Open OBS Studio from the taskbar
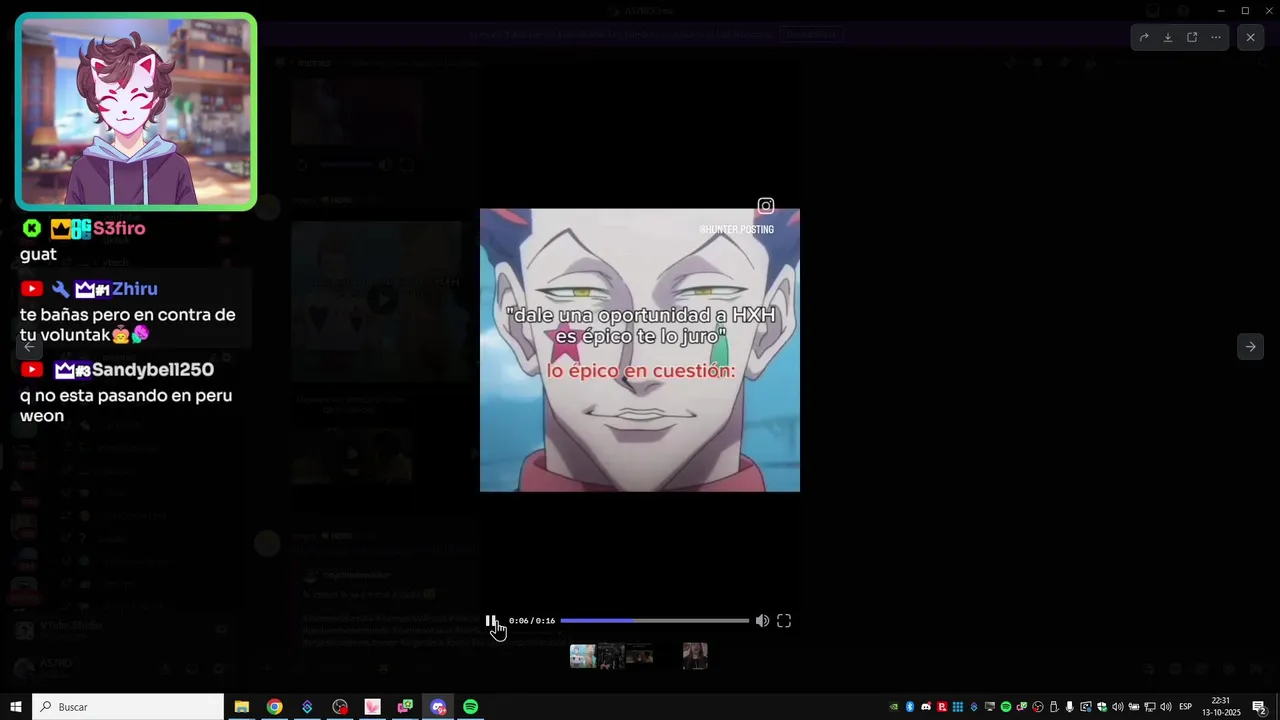Image resolution: width=1280 pixels, height=720 pixels. point(340,707)
